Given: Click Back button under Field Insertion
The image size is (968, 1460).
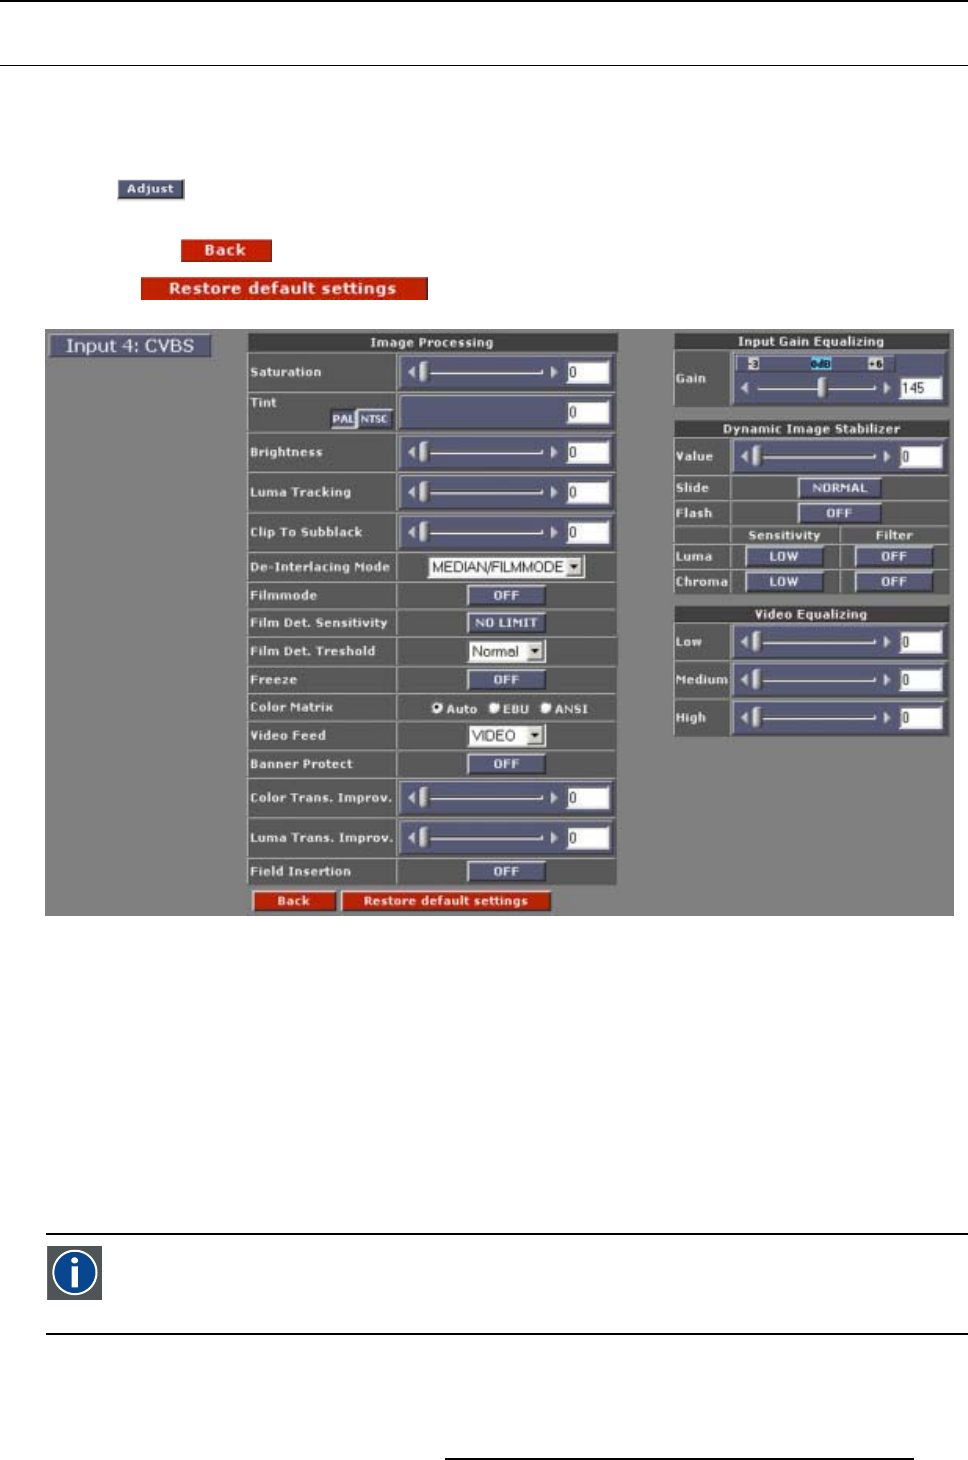Looking at the screenshot, I should 293,901.
